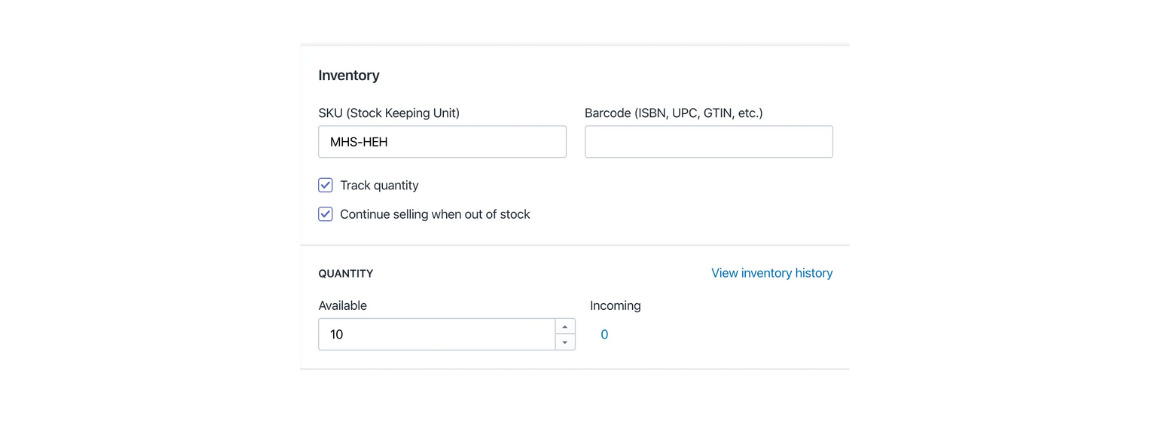Click the Inventory section heading
The image size is (1150, 427).
[349, 75]
